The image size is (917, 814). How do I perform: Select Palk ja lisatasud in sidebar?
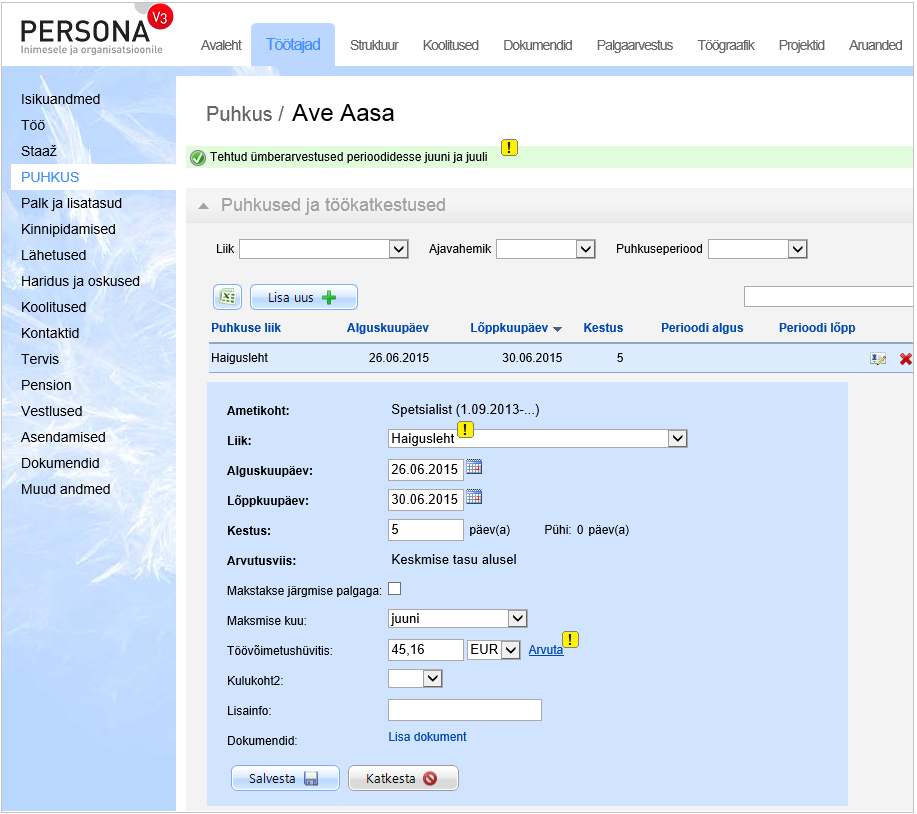(71, 203)
